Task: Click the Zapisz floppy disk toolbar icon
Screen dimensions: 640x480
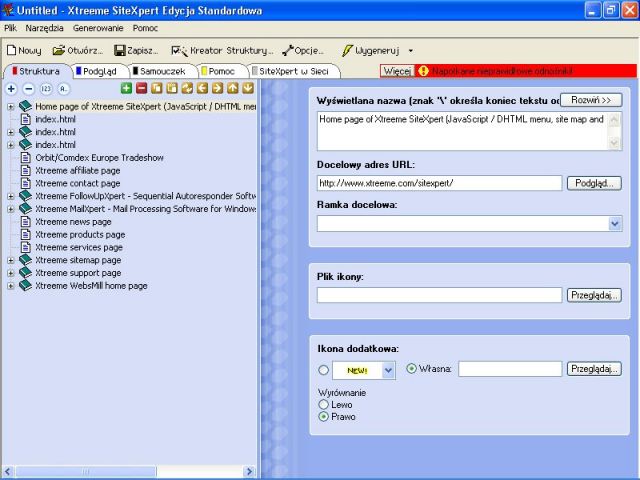Action: coord(120,51)
